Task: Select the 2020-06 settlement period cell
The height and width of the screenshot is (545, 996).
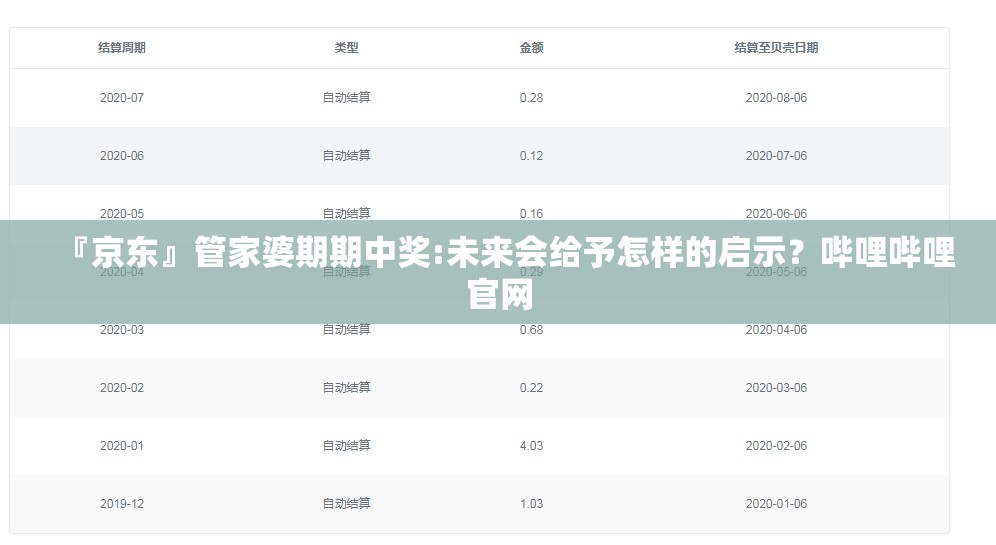Action: coord(122,156)
